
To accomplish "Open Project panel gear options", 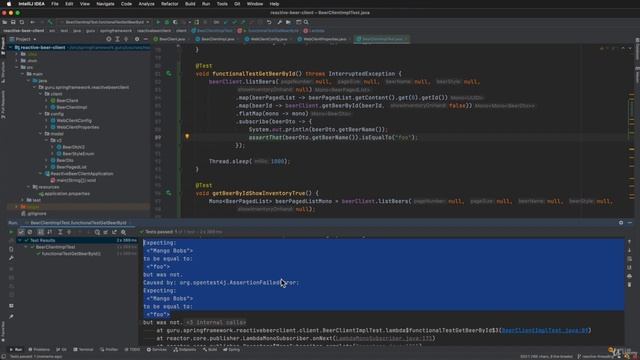I will coord(137,39).
